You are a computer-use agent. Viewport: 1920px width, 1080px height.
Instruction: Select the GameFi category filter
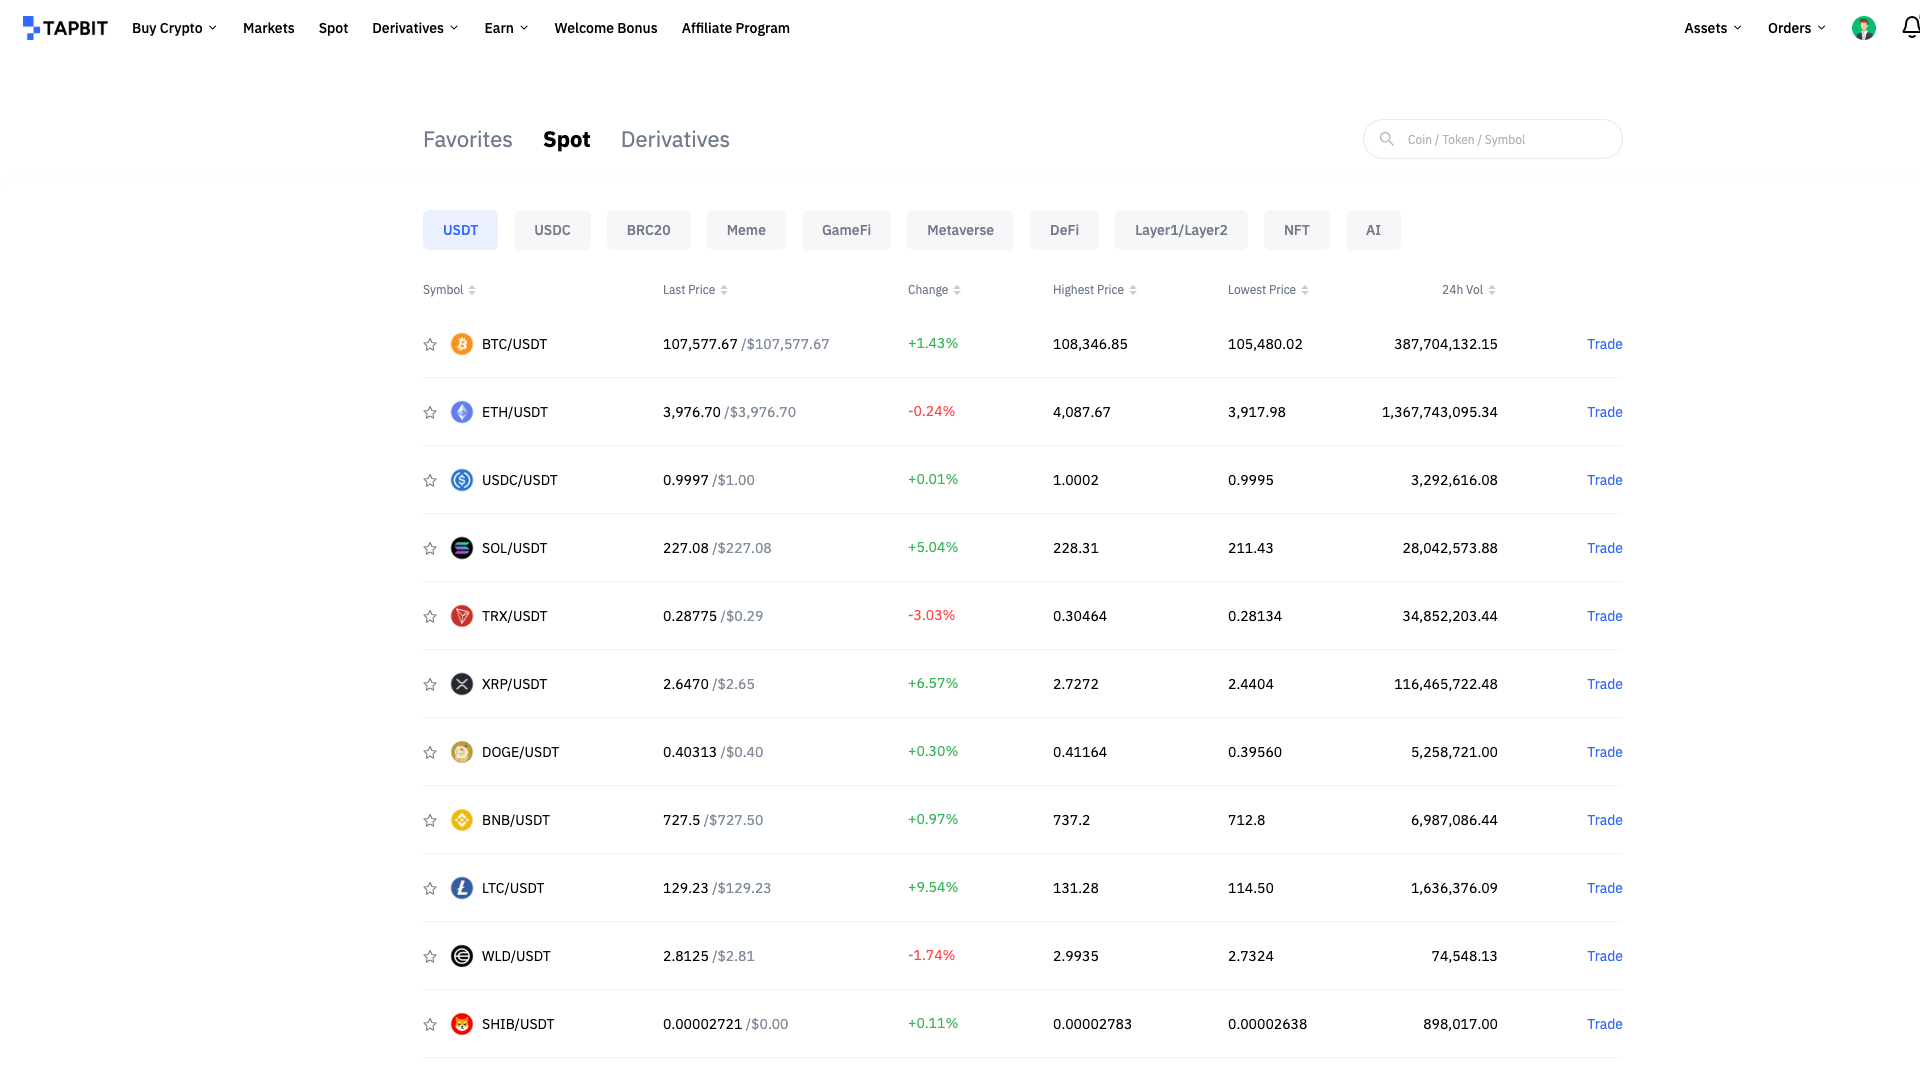coord(846,230)
